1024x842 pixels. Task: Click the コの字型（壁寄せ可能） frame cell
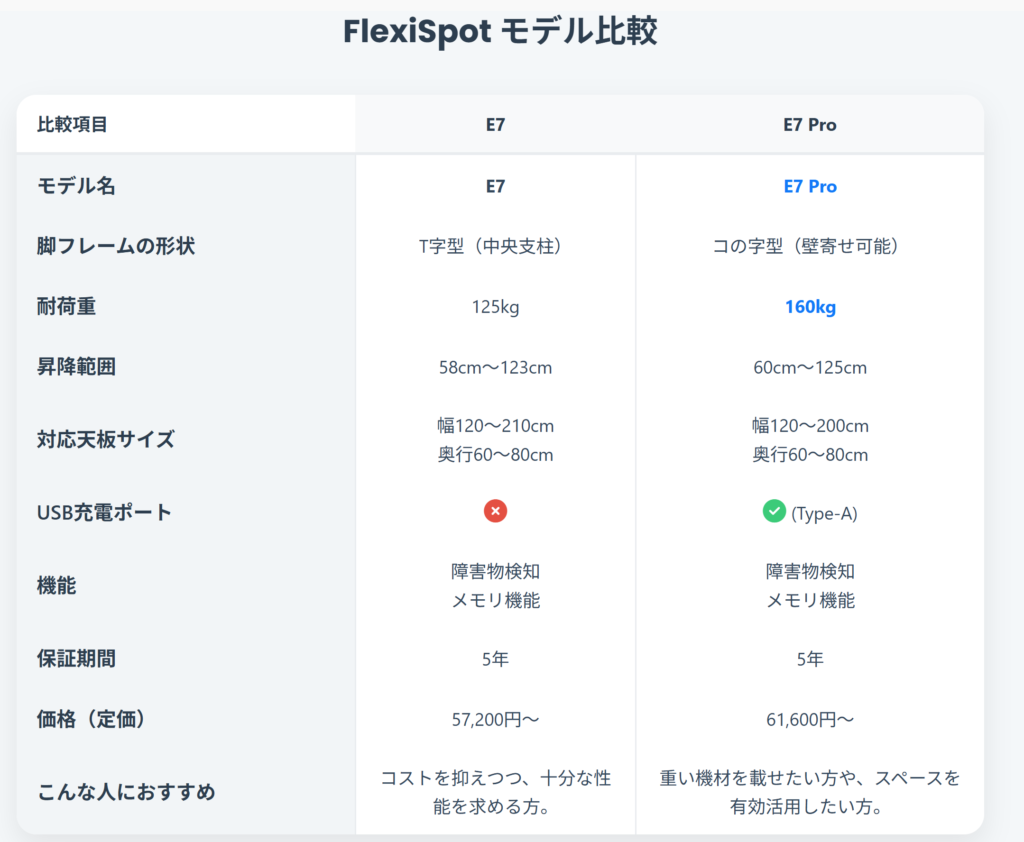click(810, 246)
